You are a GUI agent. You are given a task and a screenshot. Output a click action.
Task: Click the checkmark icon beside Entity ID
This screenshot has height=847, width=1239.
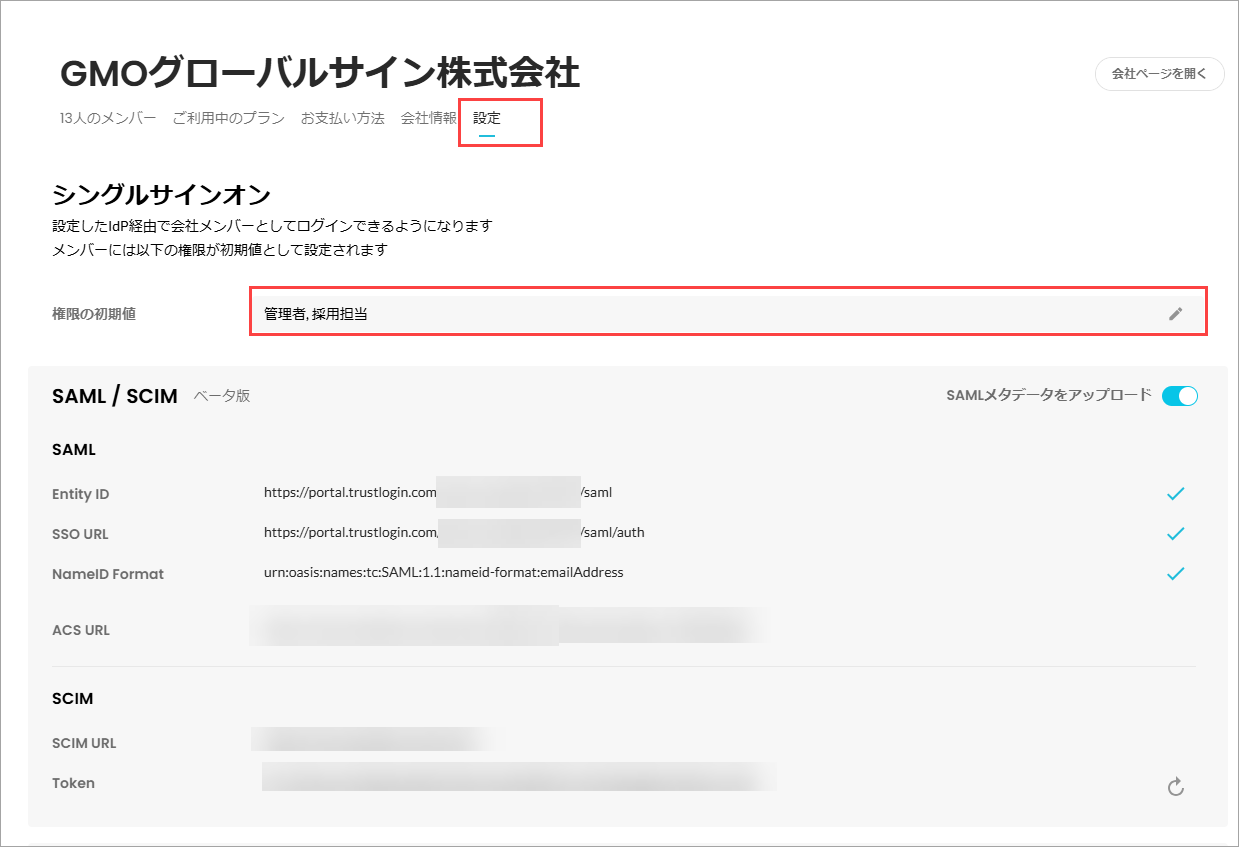tap(1176, 493)
